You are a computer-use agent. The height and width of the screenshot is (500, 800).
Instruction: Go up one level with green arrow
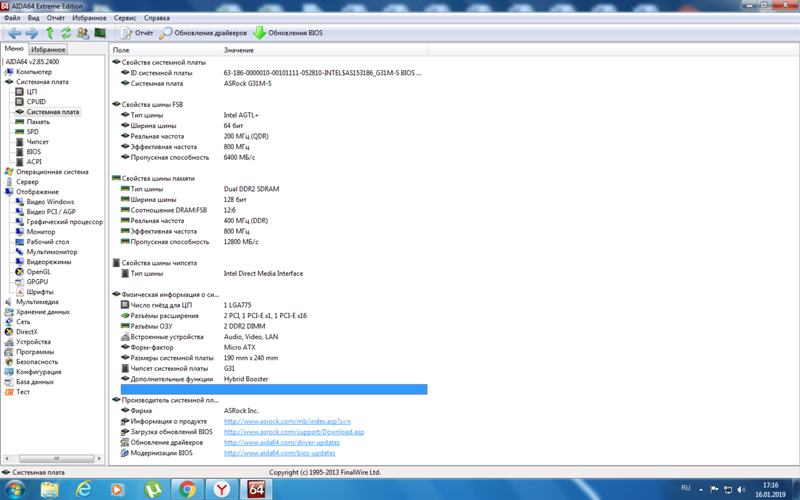(x=49, y=33)
